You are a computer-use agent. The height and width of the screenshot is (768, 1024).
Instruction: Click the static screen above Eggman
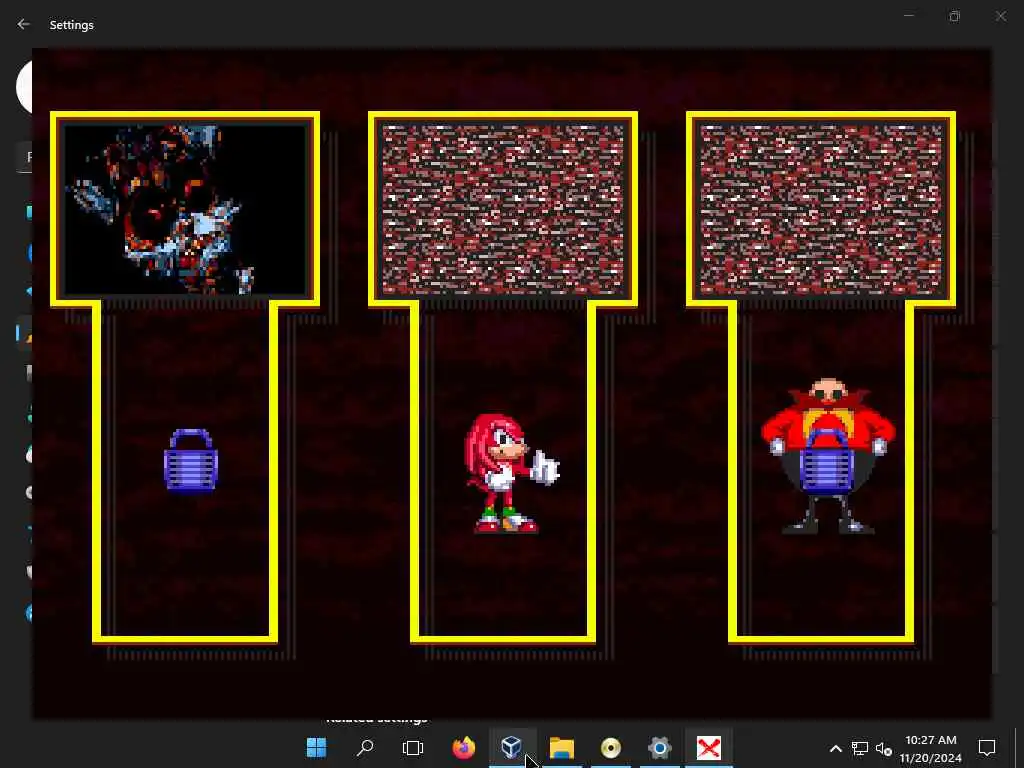click(821, 209)
